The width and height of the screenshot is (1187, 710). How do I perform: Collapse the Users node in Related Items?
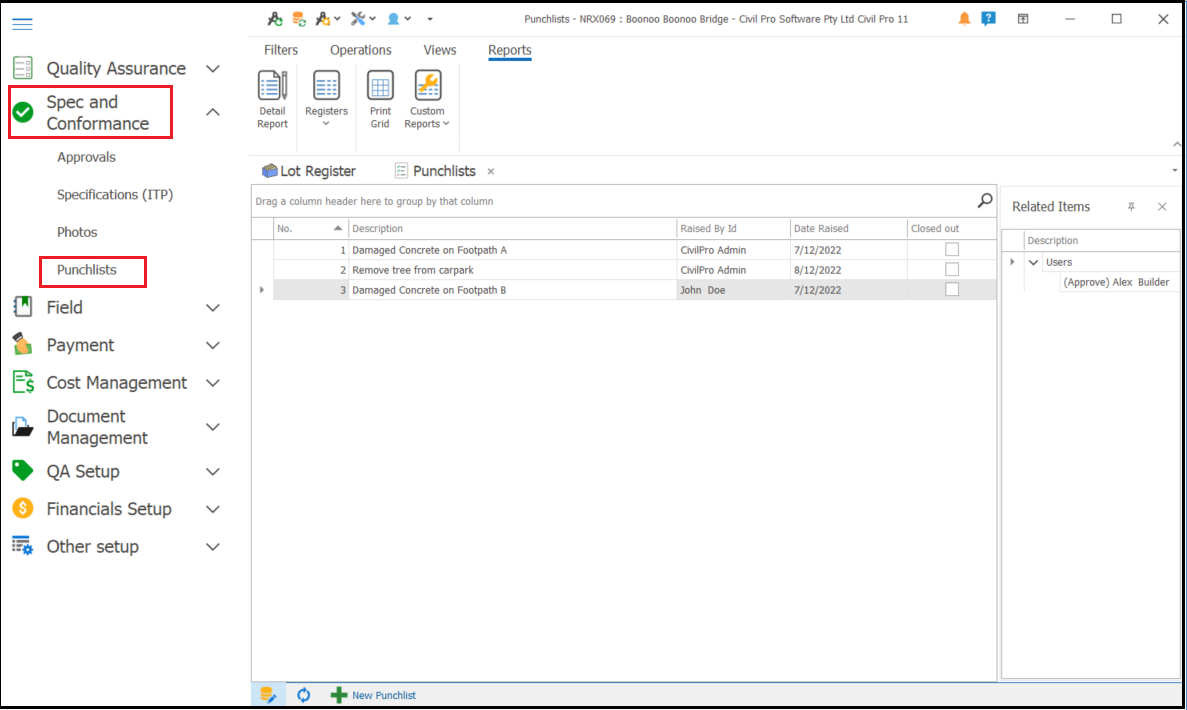(1033, 262)
